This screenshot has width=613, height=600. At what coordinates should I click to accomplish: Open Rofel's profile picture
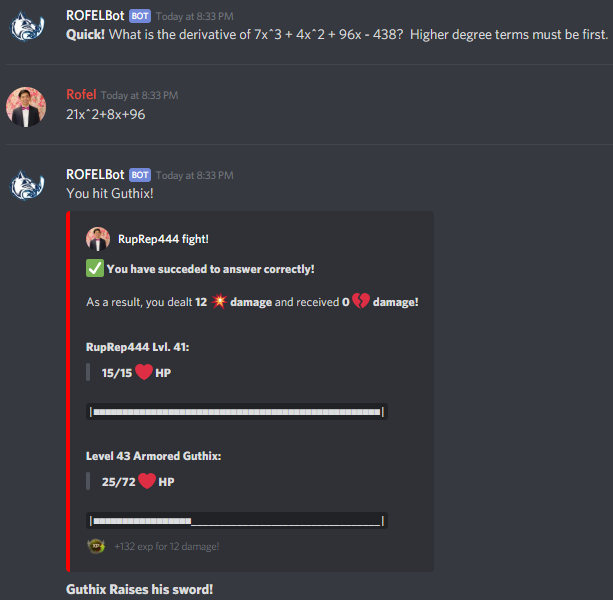tap(26, 107)
